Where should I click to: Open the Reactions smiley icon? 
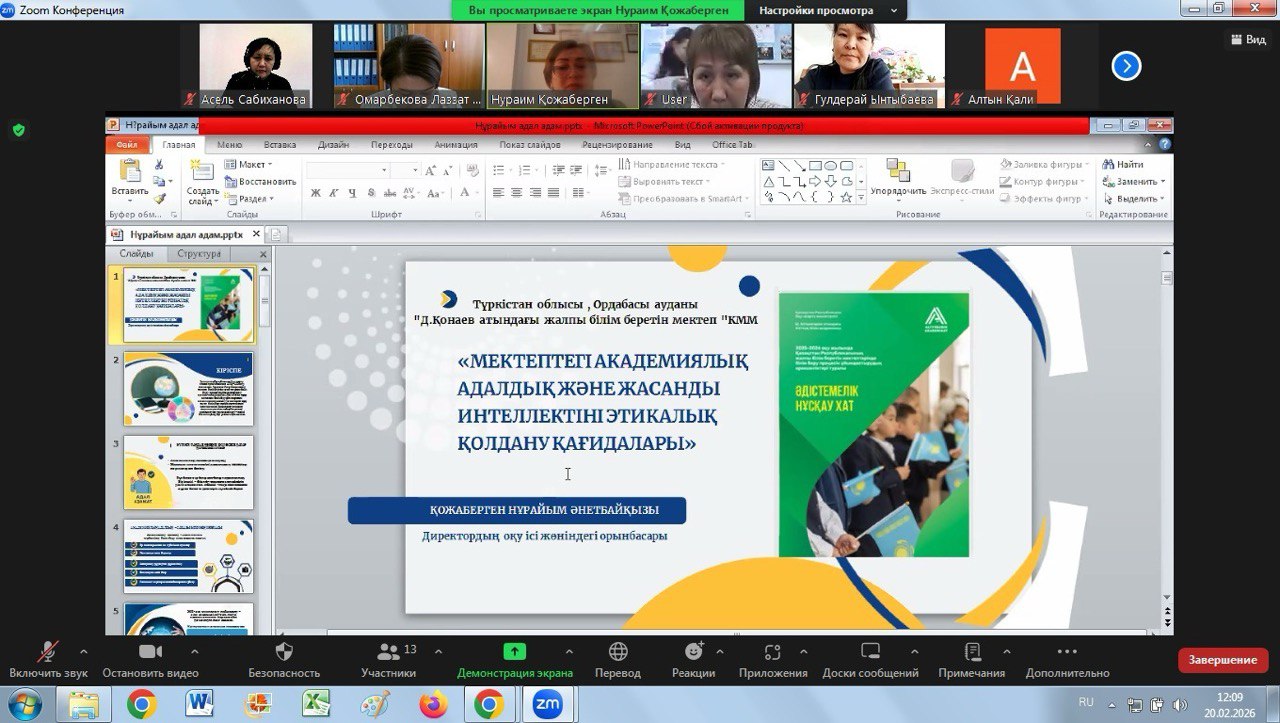pyautogui.click(x=693, y=653)
